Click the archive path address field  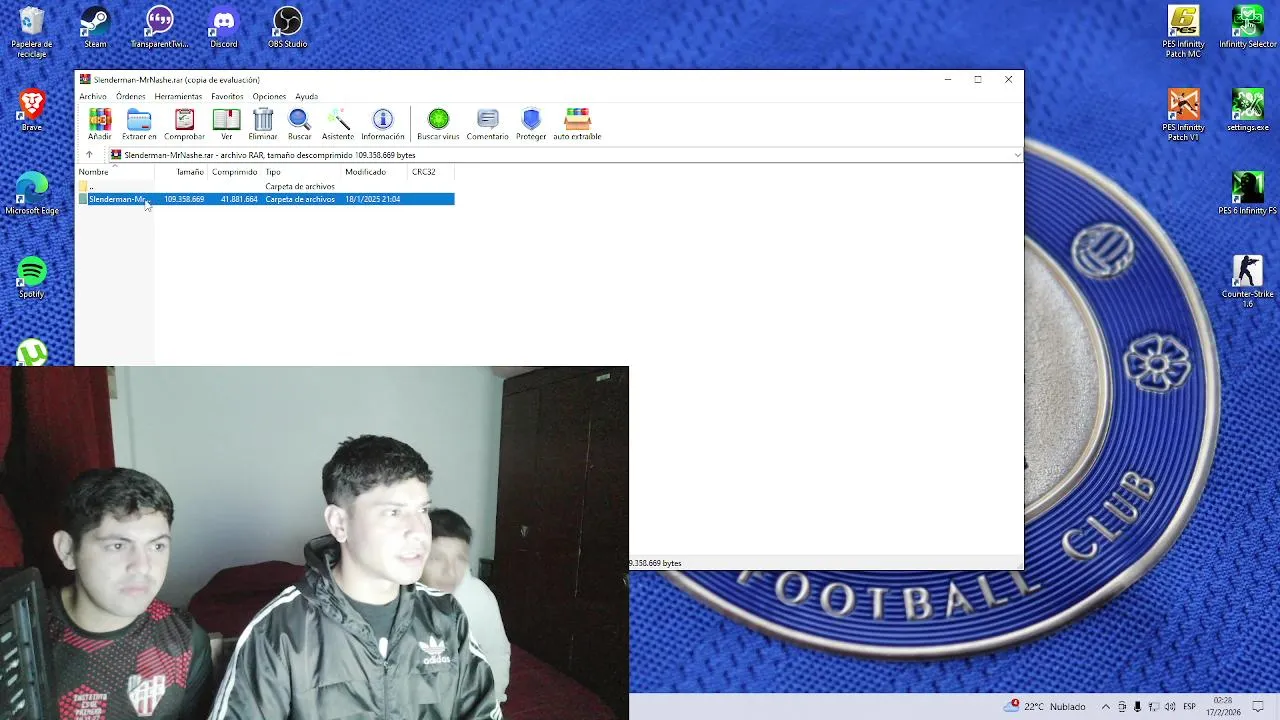coord(565,155)
